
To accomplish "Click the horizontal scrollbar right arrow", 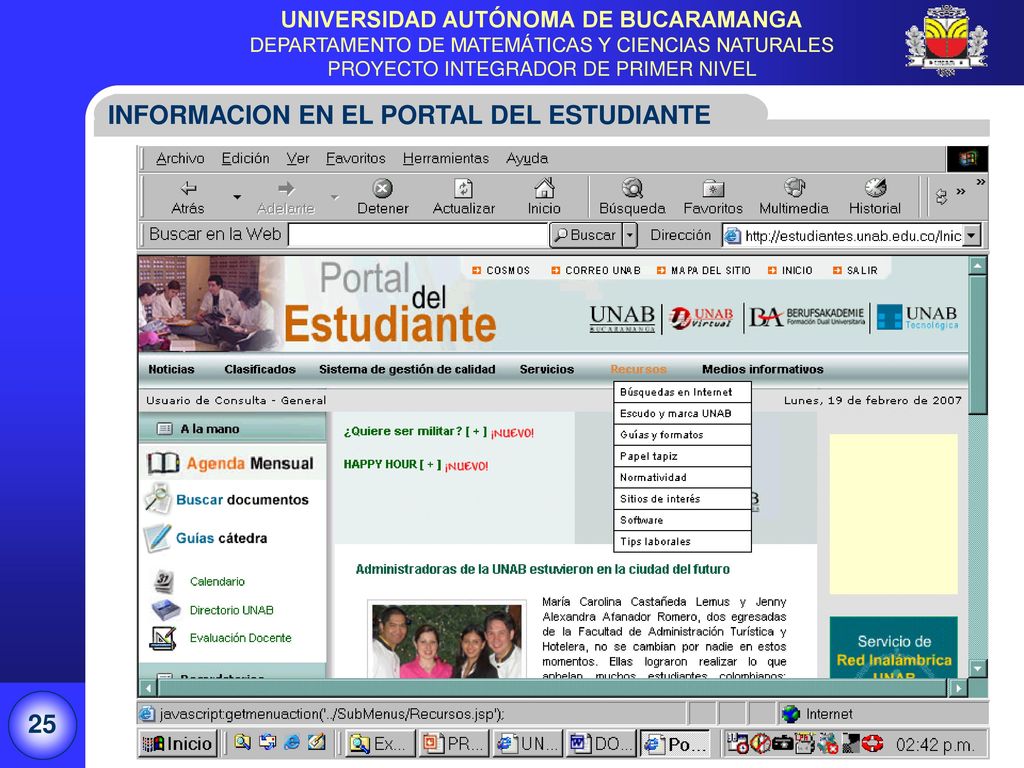I will (x=957, y=688).
